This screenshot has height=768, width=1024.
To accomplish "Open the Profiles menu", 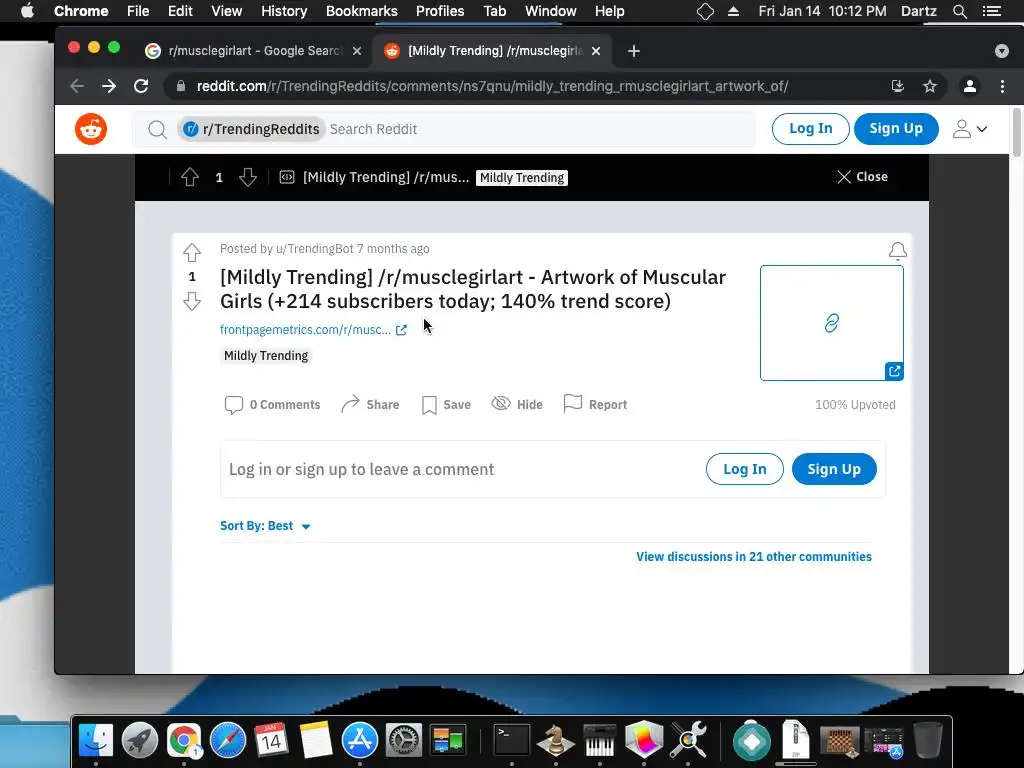I will pyautogui.click(x=440, y=11).
